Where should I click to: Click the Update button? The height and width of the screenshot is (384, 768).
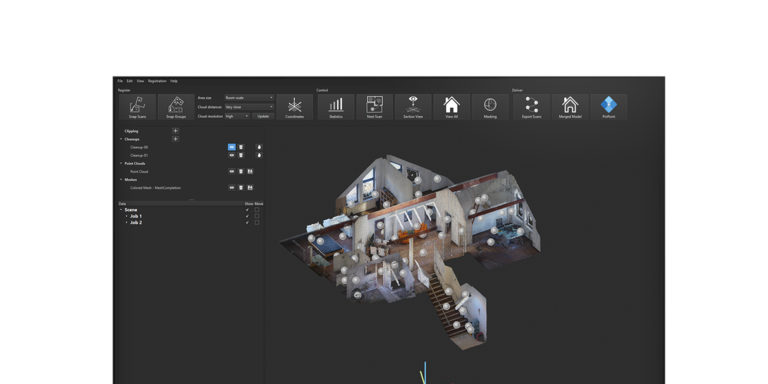[263, 116]
